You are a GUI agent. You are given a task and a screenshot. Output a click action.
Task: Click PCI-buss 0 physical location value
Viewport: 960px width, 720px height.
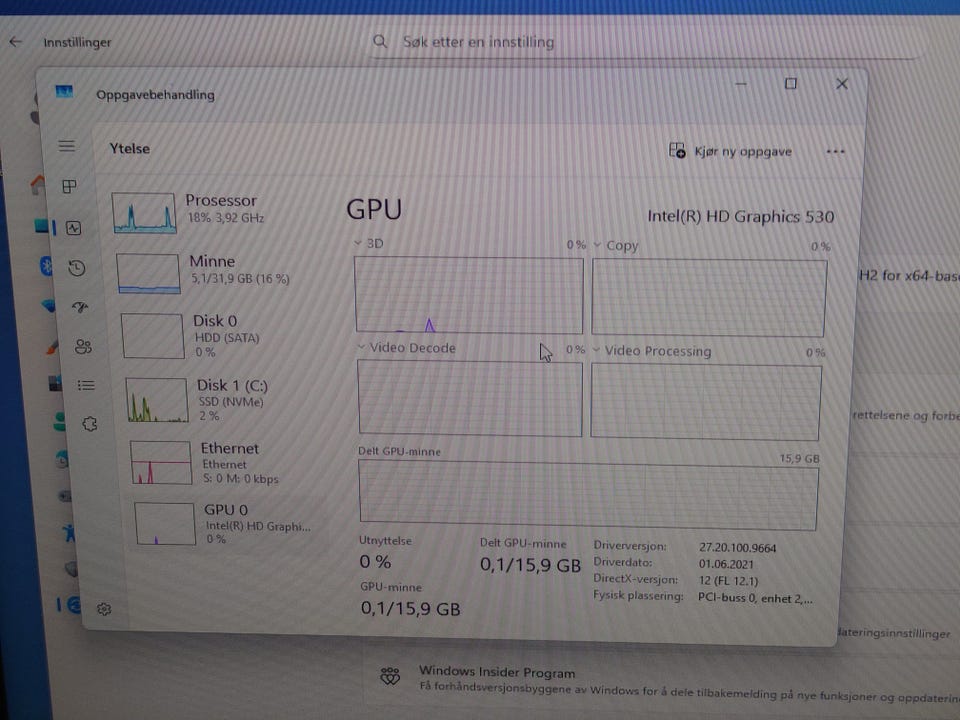[x=756, y=598]
